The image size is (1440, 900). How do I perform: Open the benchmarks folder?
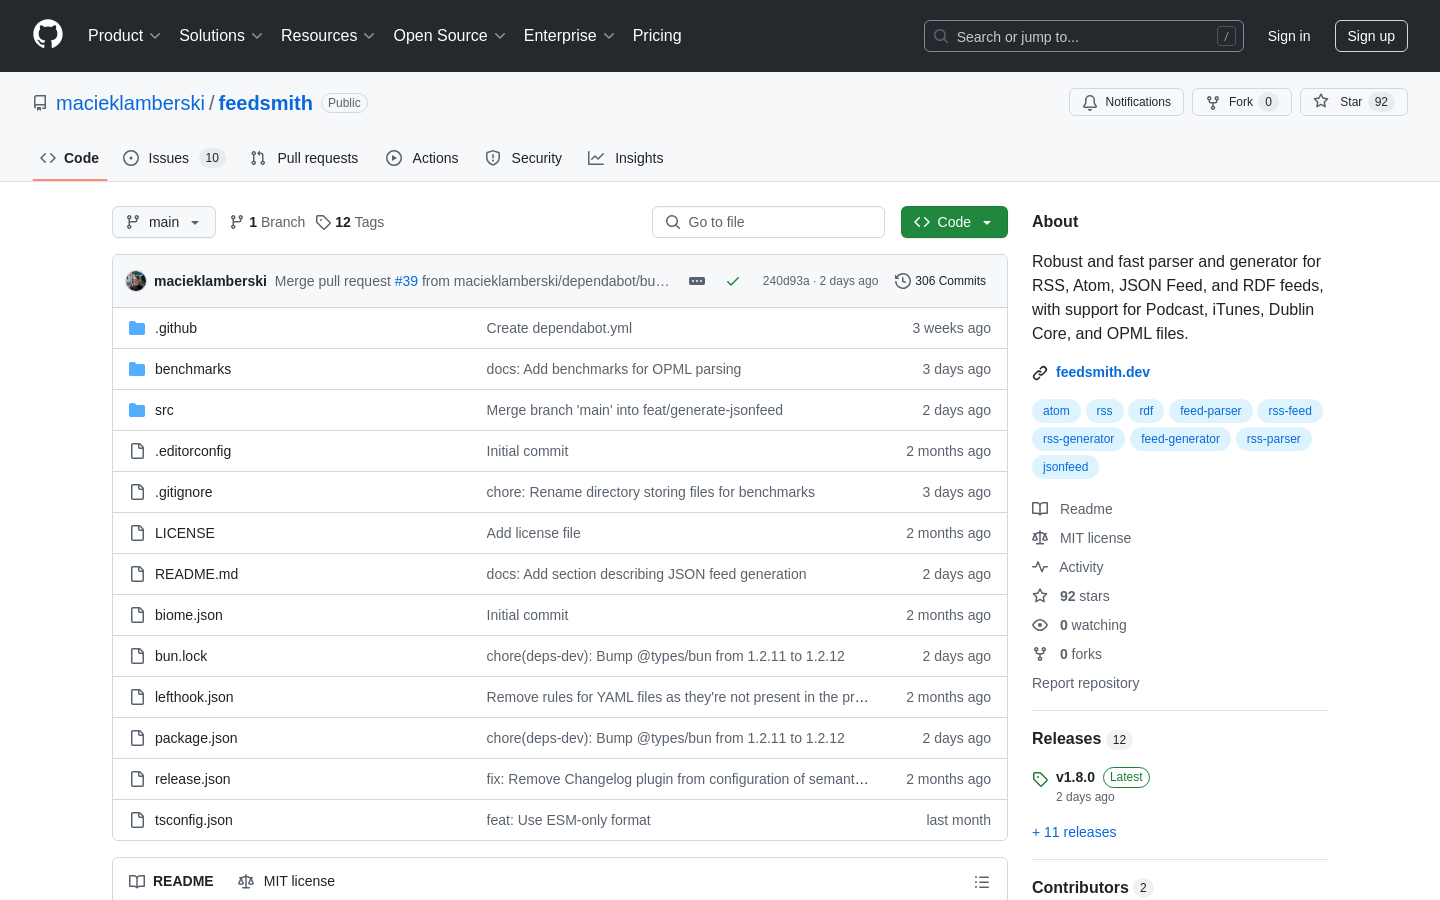click(x=193, y=369)
